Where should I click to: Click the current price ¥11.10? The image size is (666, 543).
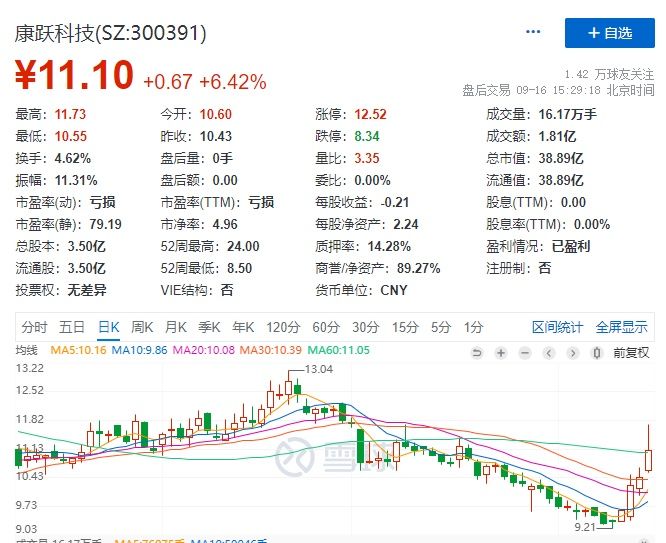coord(74,75)
